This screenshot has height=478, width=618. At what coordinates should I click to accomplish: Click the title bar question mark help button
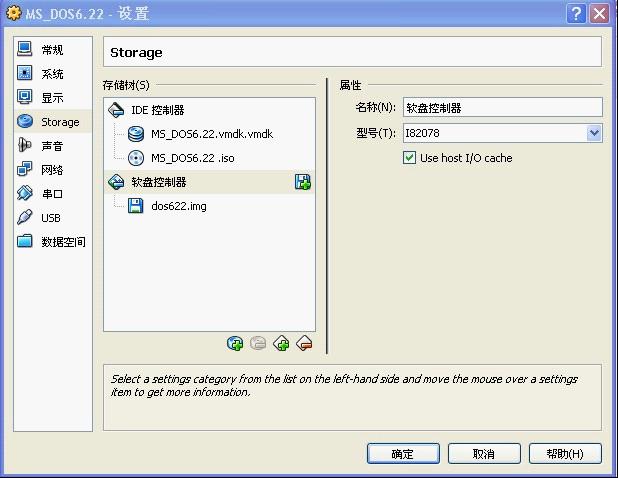(x=576, y=14)
